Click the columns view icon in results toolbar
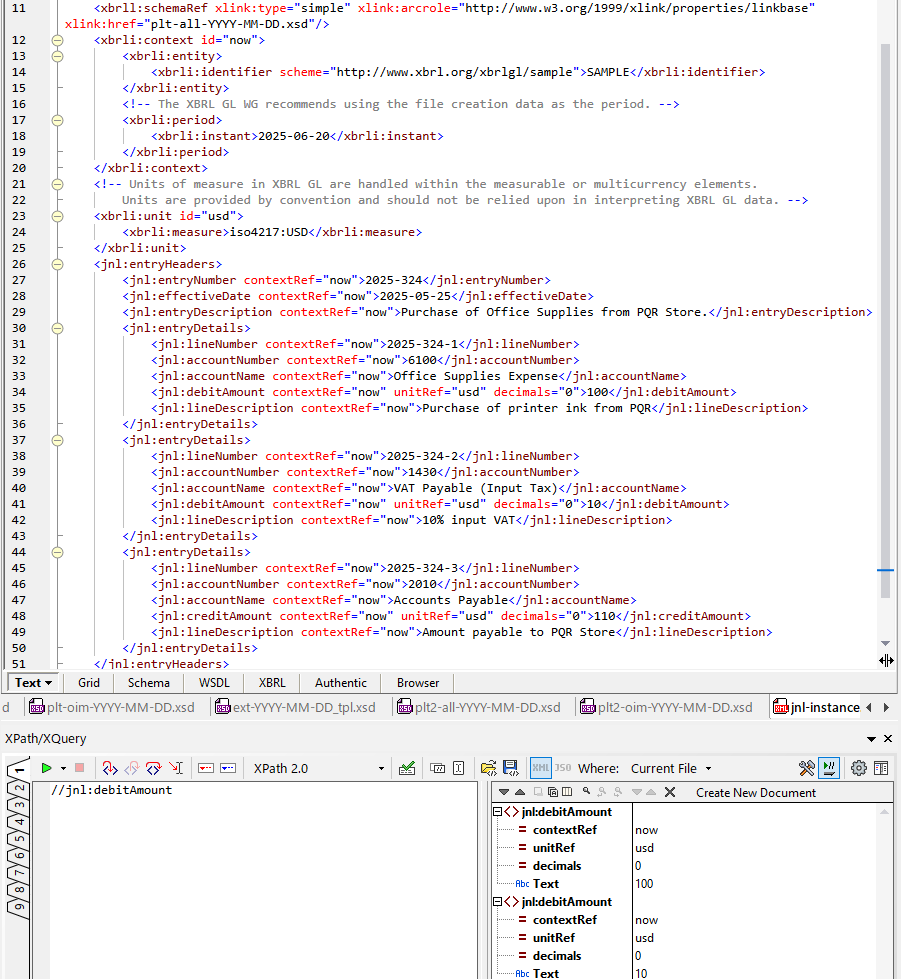The height and width of the screenshot is (979, 901). tap(567, 792)
